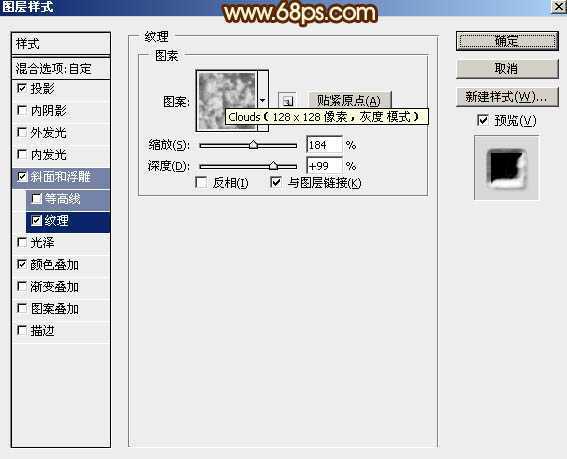Image resolution: width=567 pixels, height=459 pixels.
Task: Close the 图层样式 dialog
Action: click(558, 7)
